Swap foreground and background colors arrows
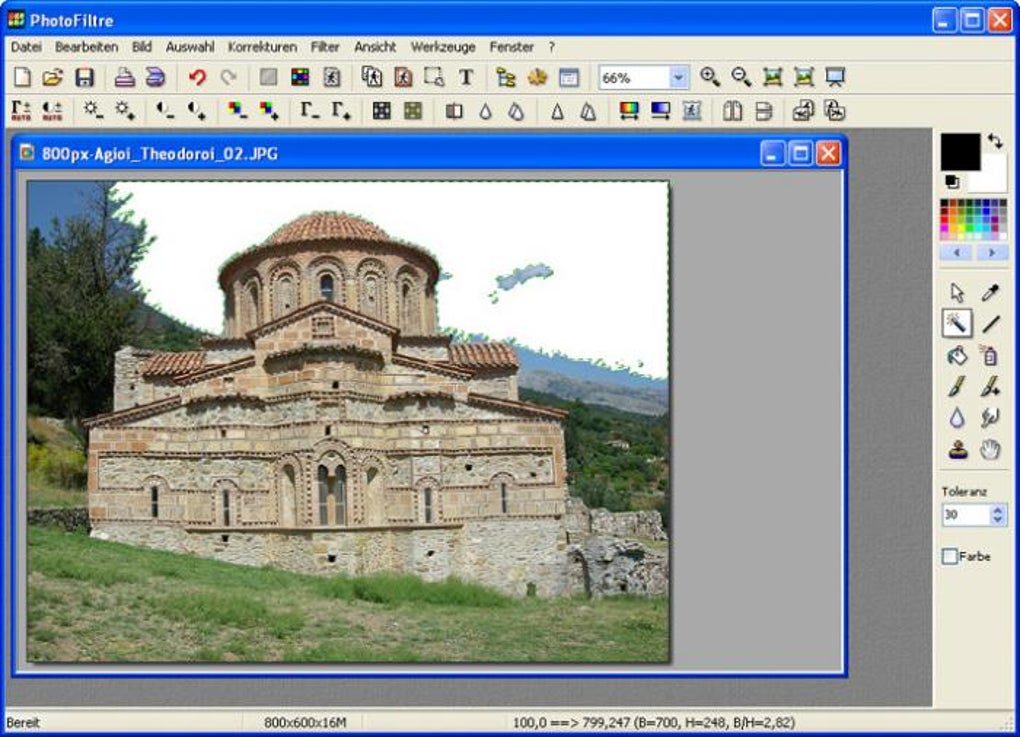 pos(995,141)
